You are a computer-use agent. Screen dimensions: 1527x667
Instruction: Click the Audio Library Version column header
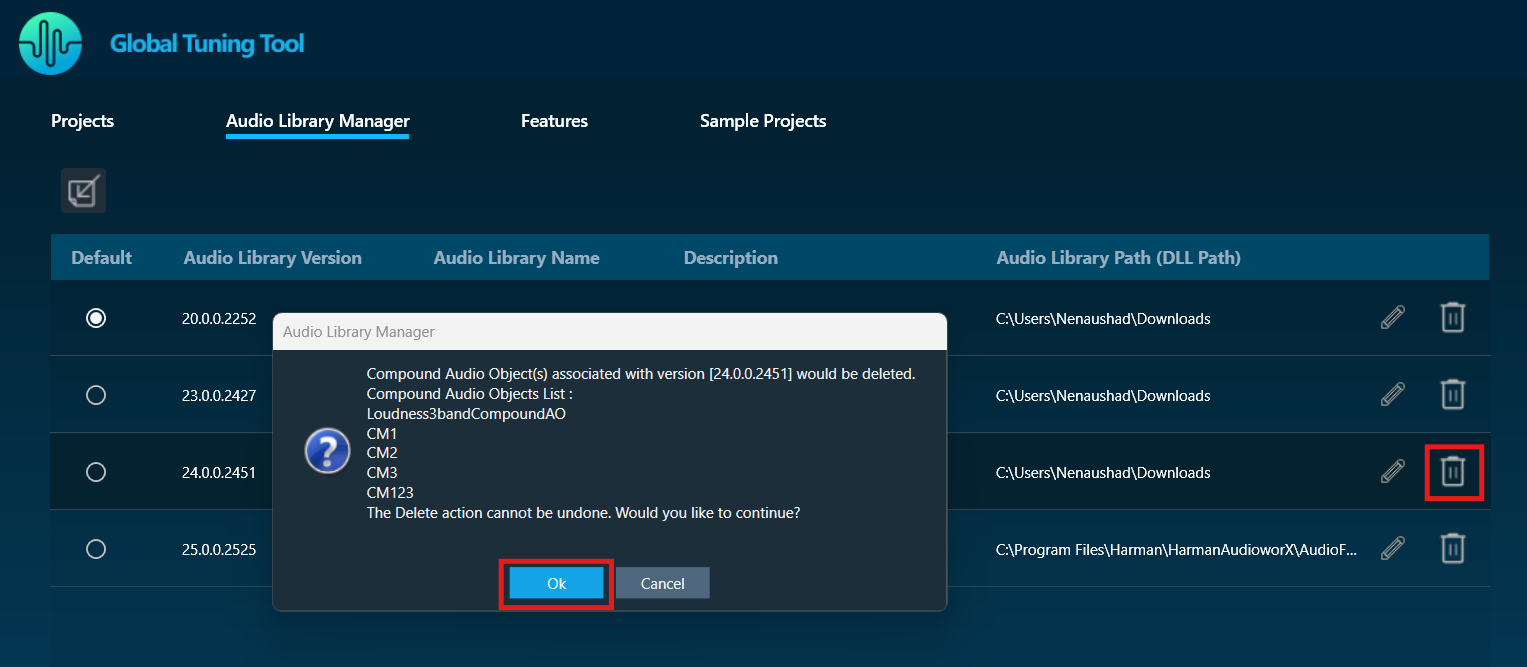[x=272, y=258]
